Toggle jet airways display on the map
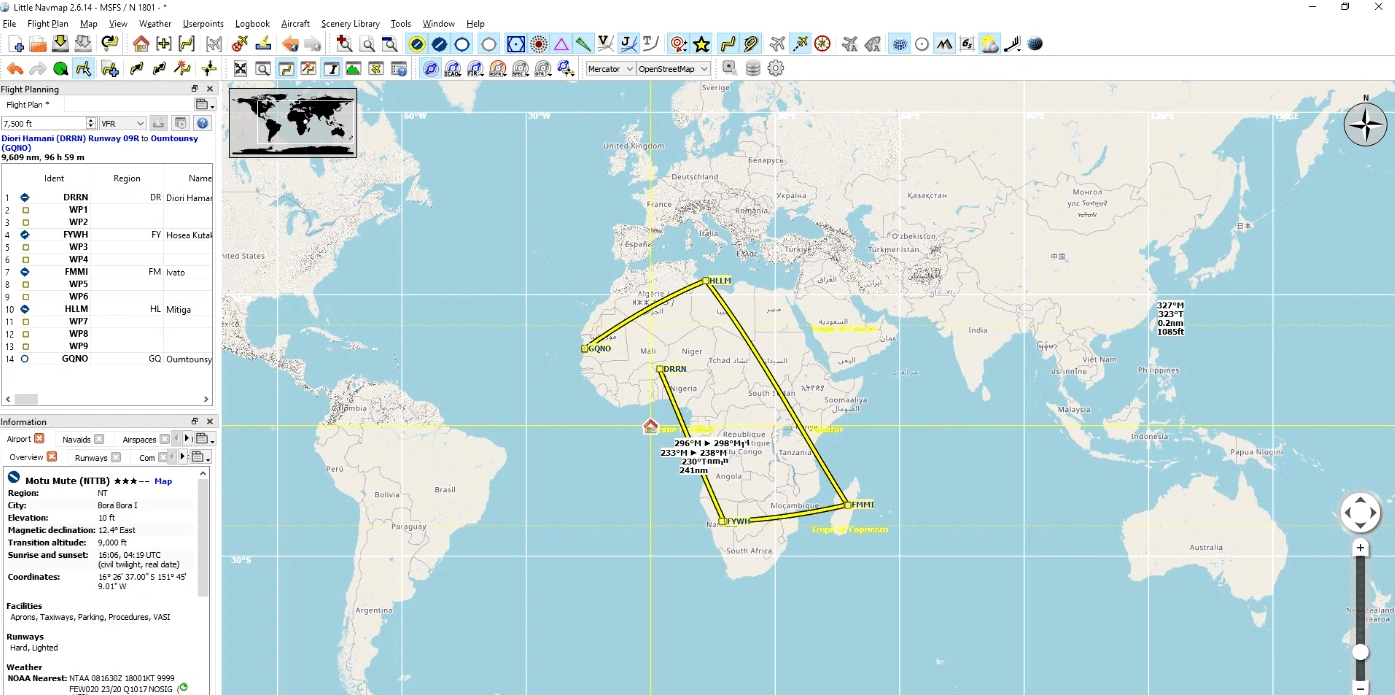Screen dimensions: 1395x695 627,44
